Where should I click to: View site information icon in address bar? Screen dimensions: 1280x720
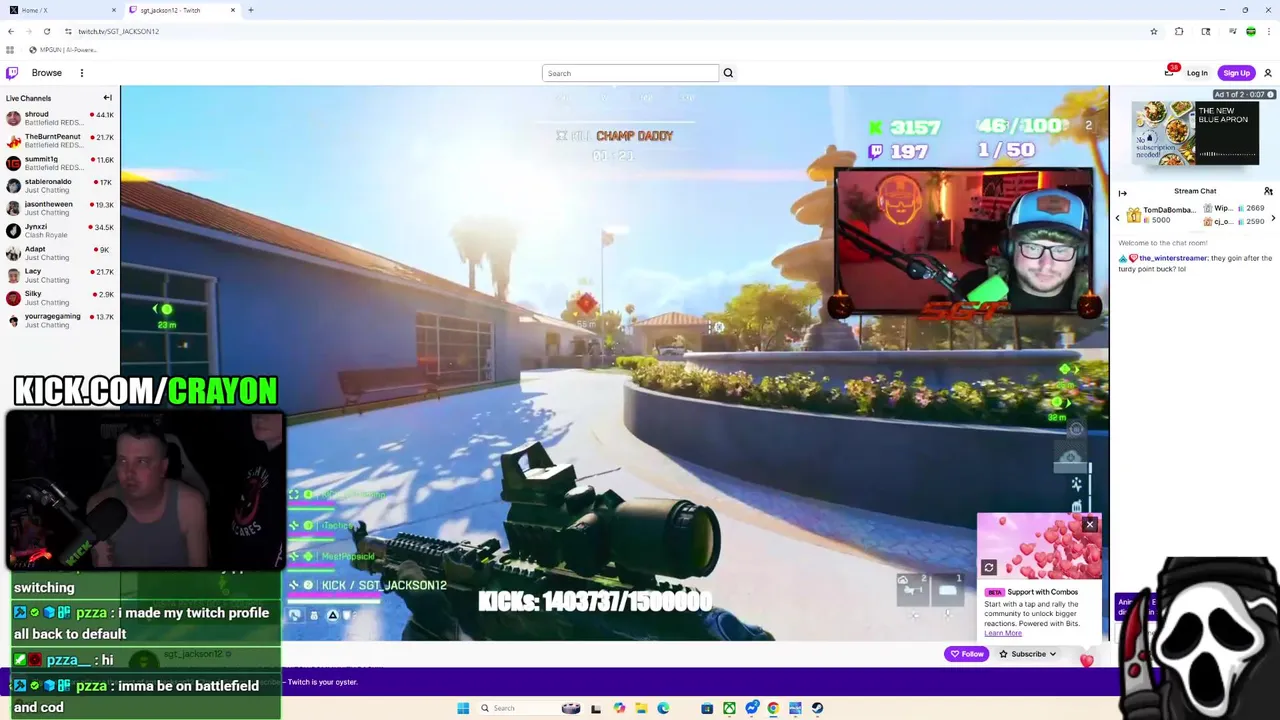pyautogui.click(x=68, y=31)
